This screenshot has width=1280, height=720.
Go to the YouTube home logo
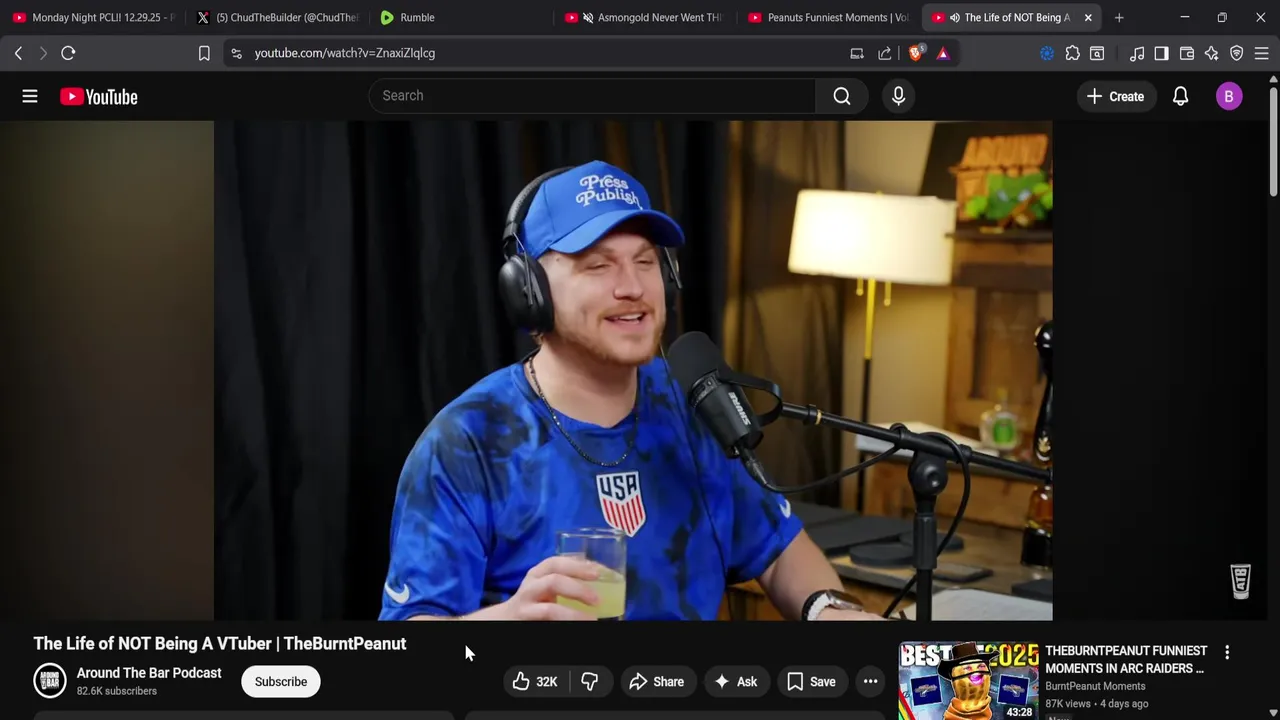(x=98, y=97)
